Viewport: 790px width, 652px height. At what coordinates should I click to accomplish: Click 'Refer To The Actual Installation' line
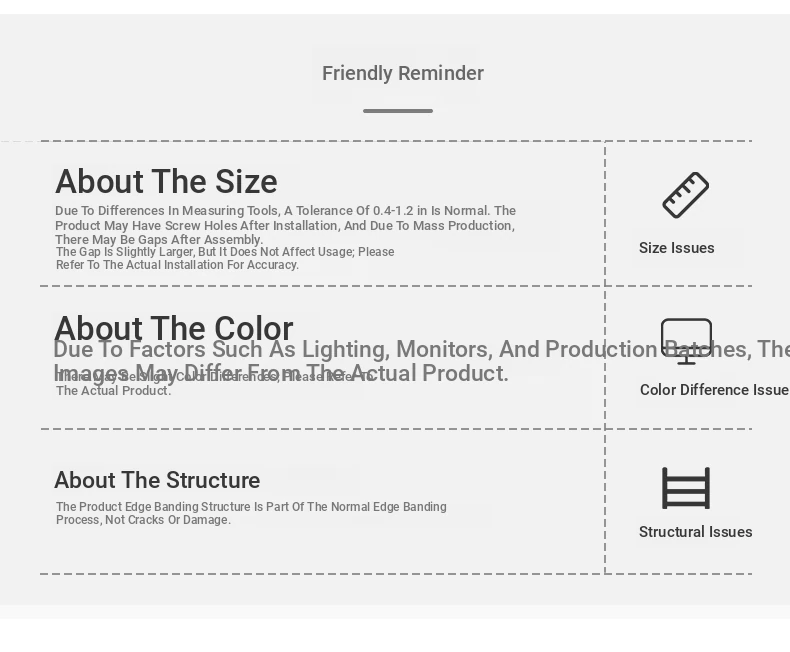[x=177, y=265]
